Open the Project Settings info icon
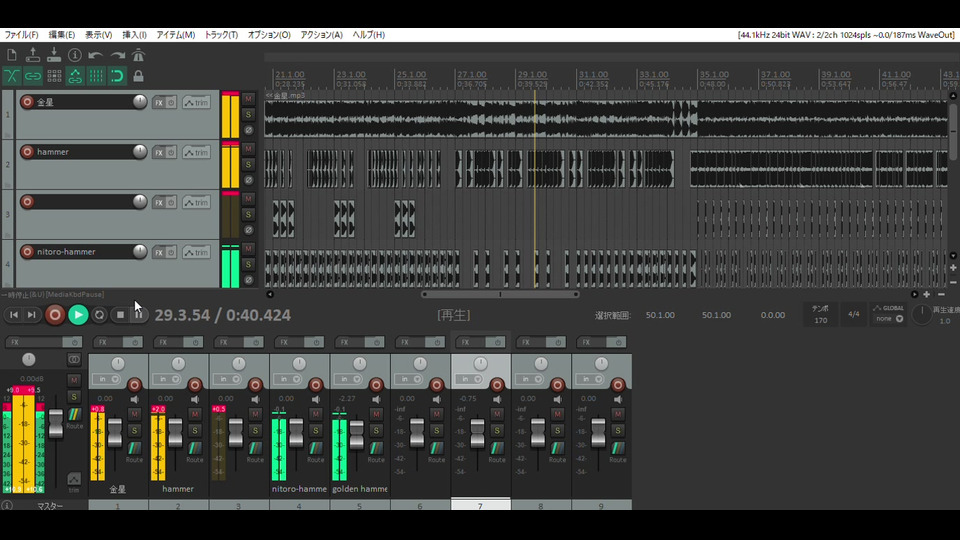 point(74,55)
